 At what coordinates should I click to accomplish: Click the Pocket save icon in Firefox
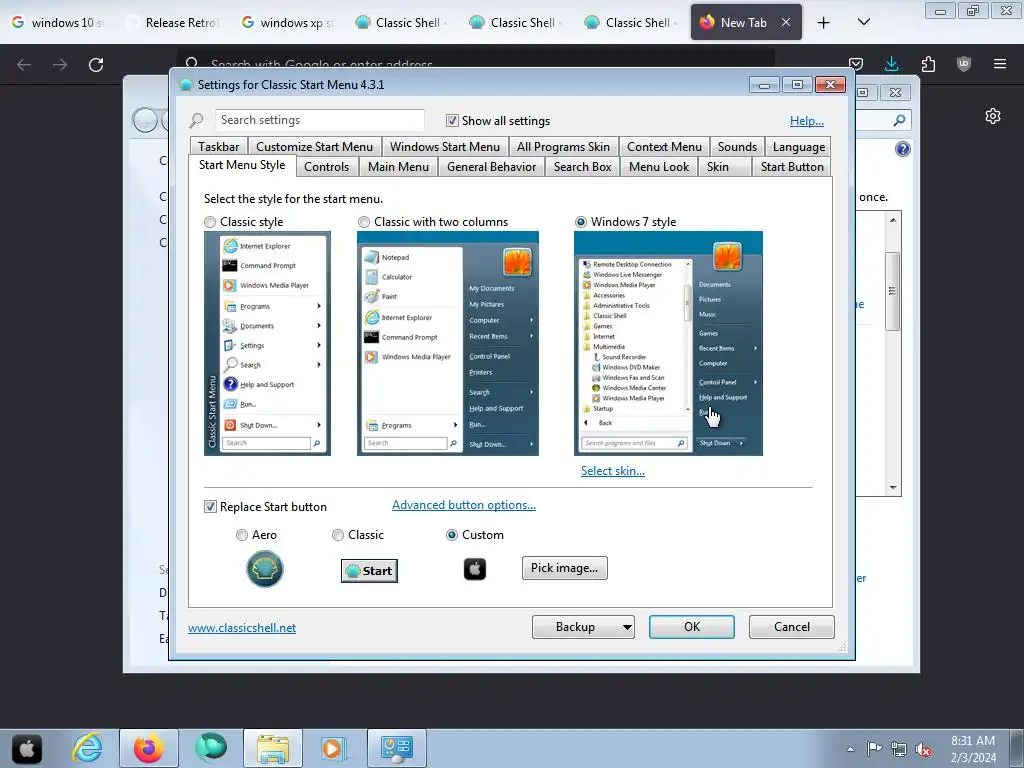(856, 64)
